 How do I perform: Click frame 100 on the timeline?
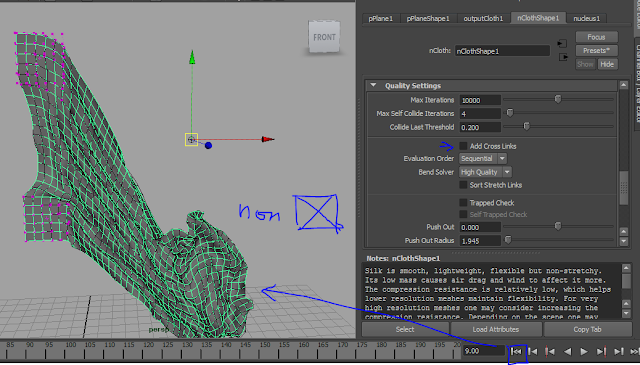(x=71, y=345)
